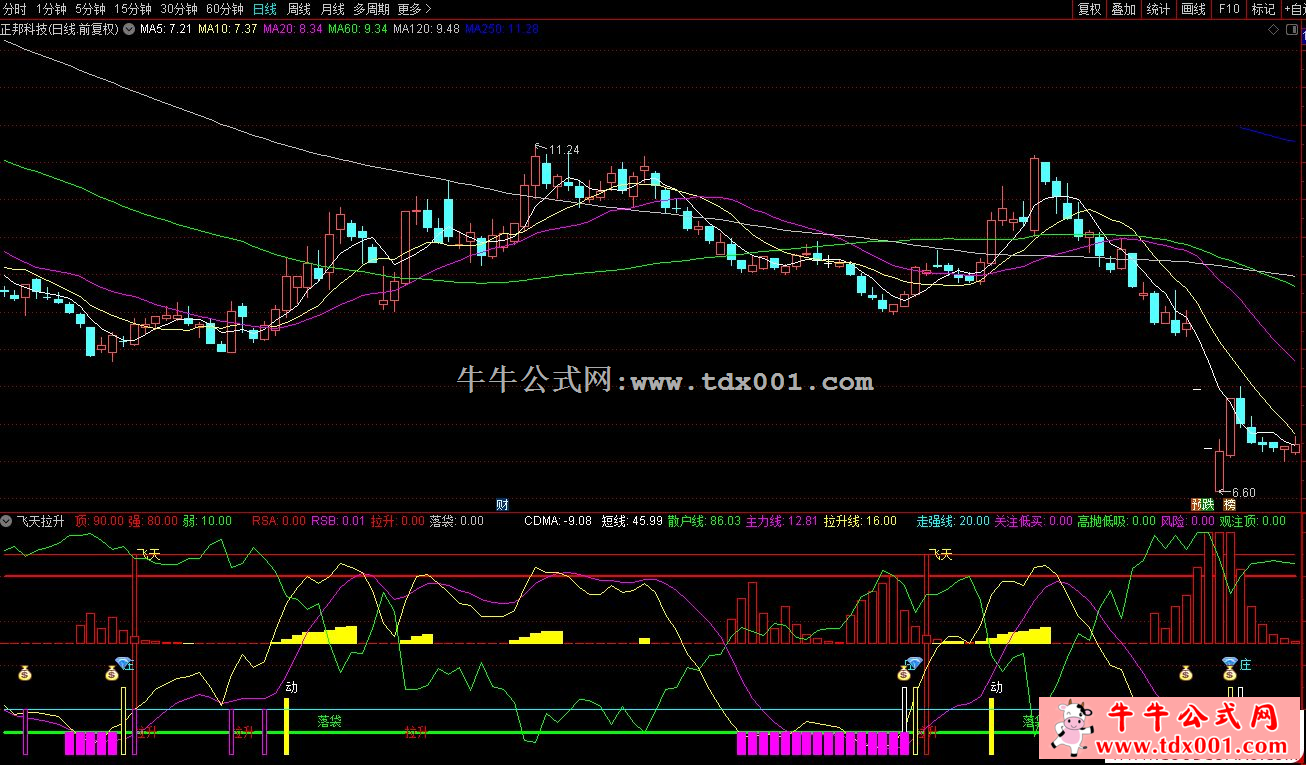
Task: Click the 榜 ranking tag
Action: click(1229, 504)
